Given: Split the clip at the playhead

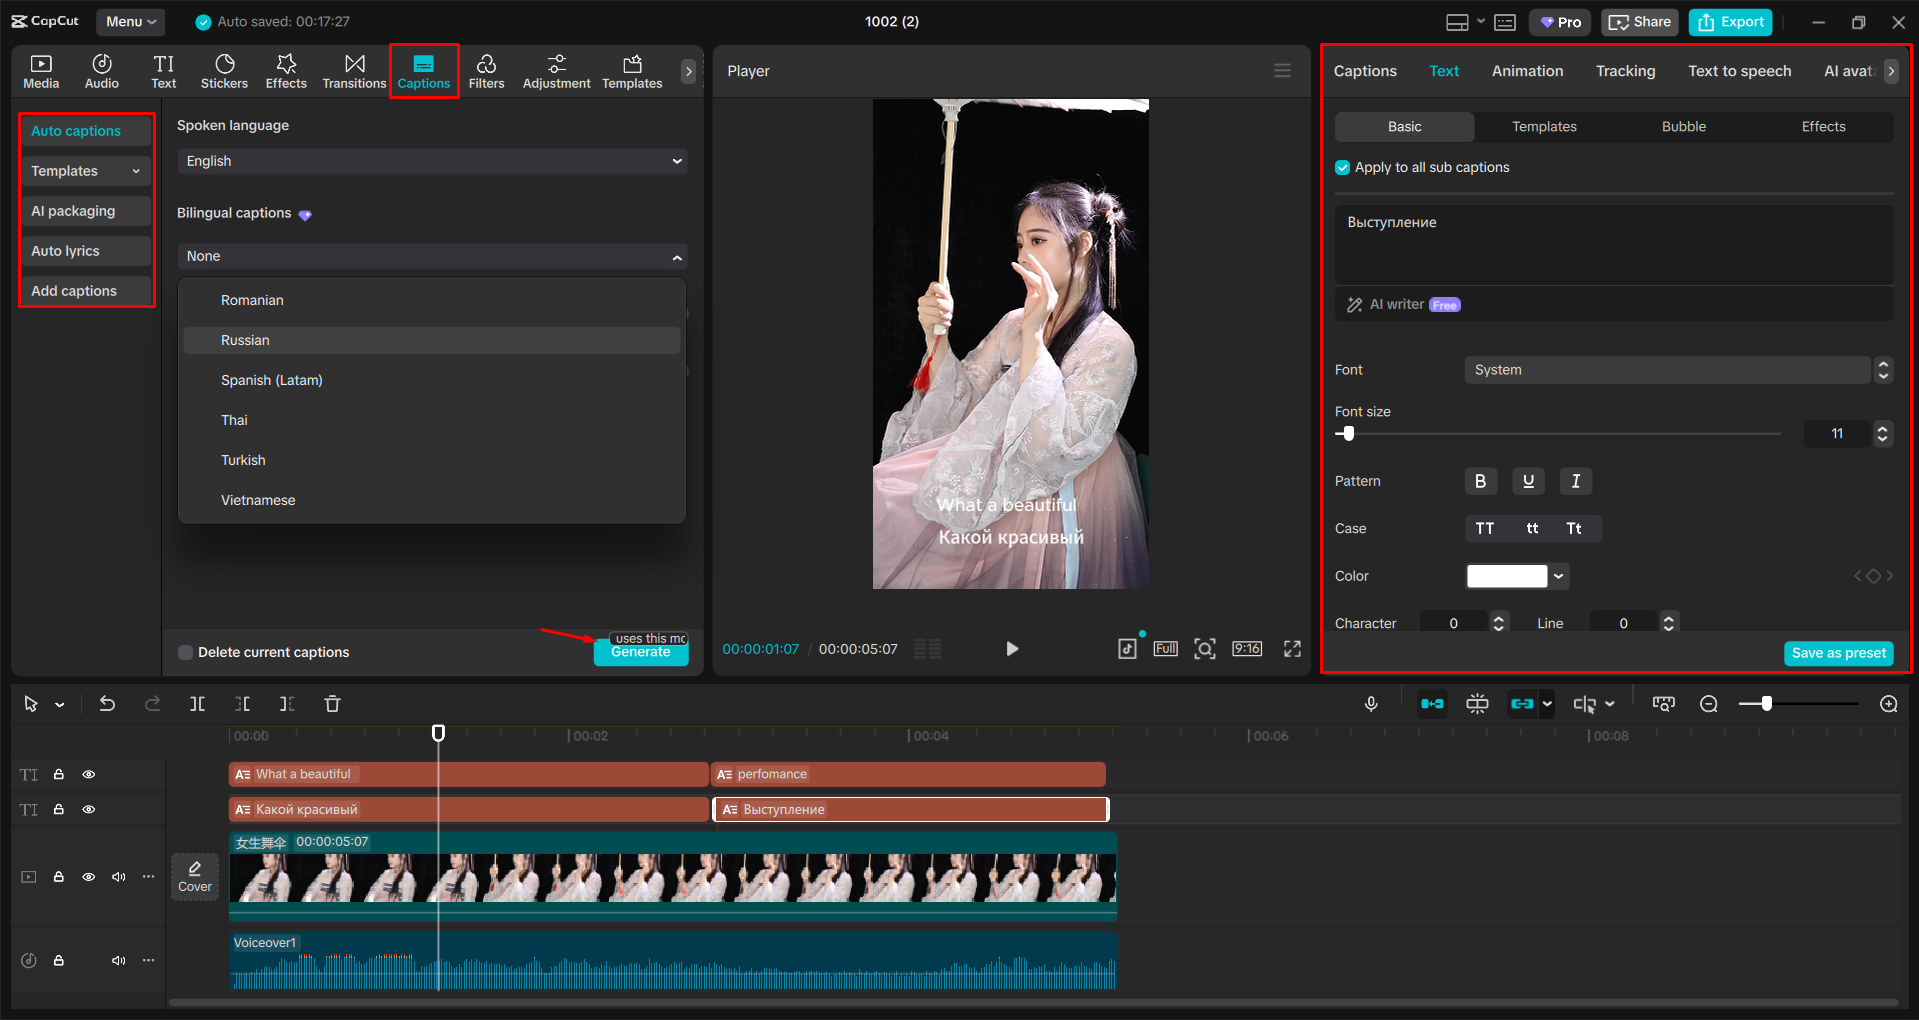Looking at the screenshot, I should (x=197, y=703).
